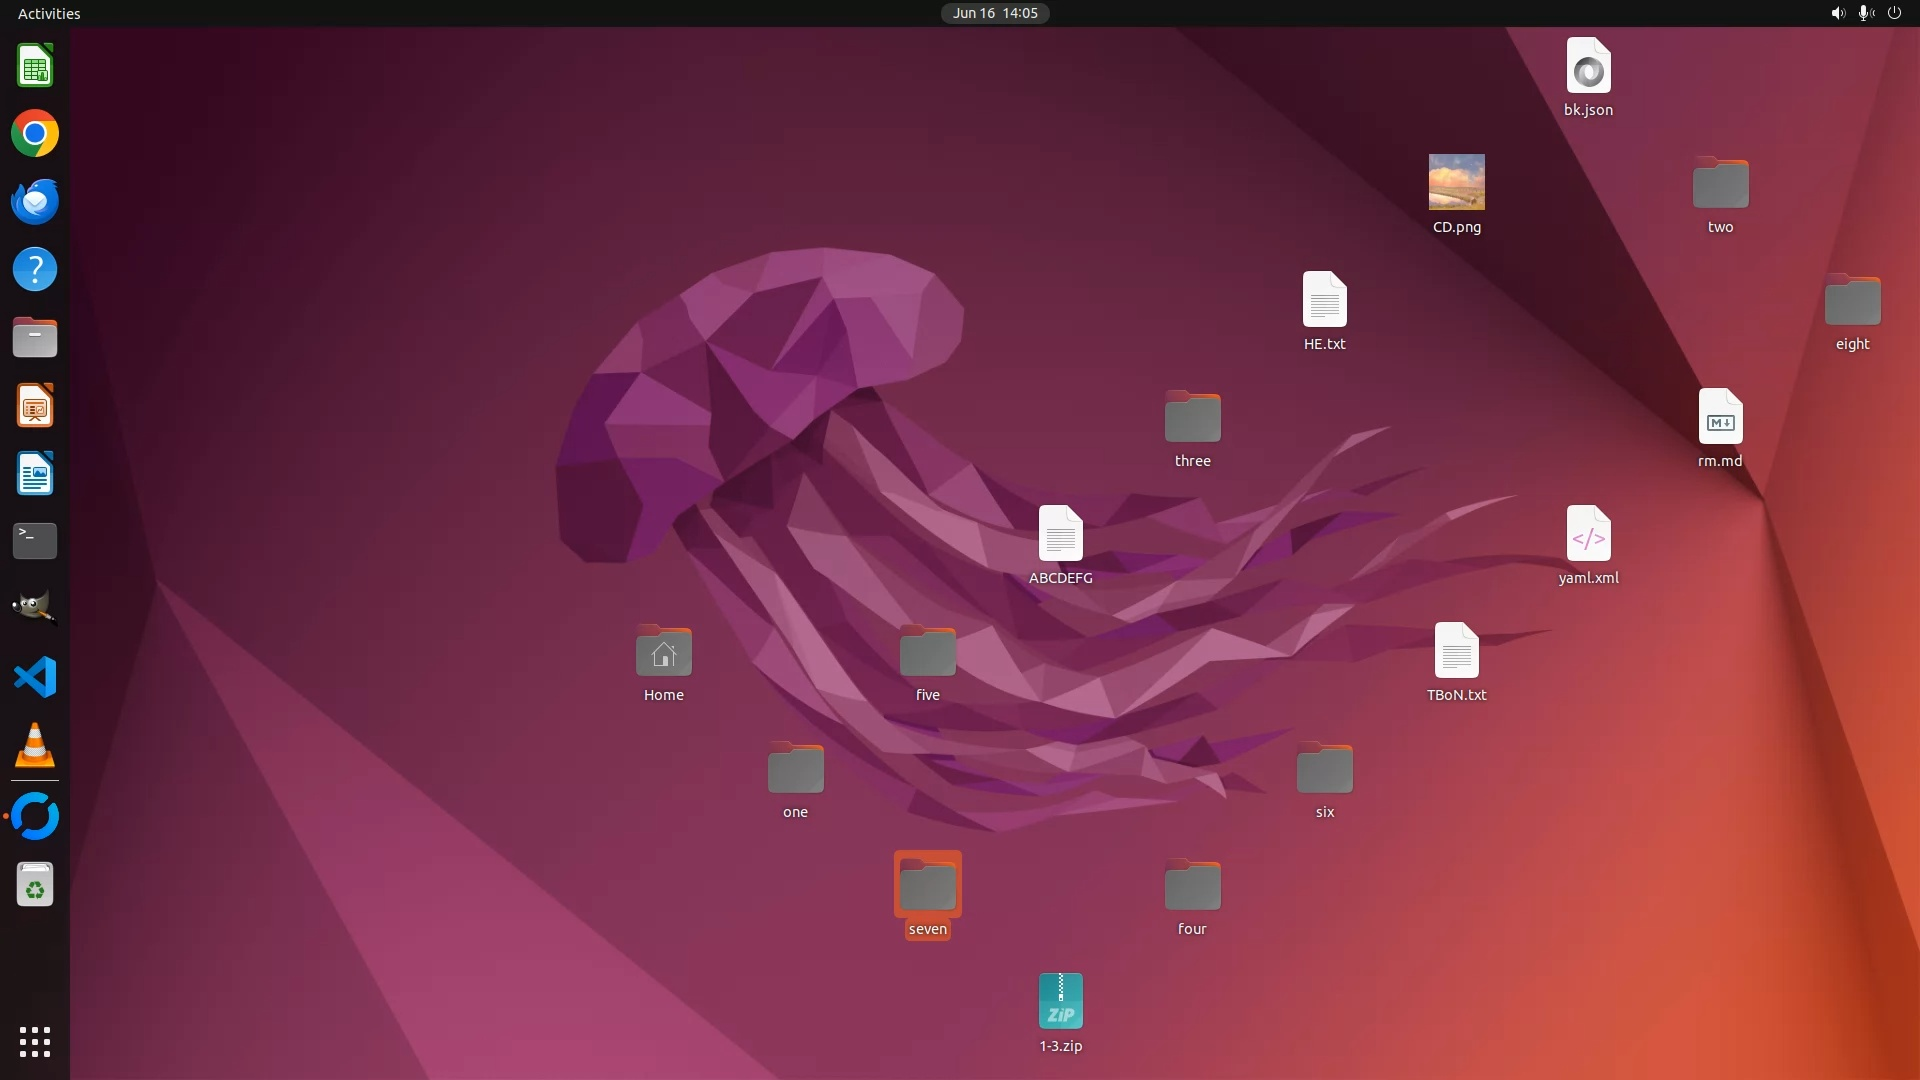
Task: Show Applications grid button
Action: tap(35, 1041)
